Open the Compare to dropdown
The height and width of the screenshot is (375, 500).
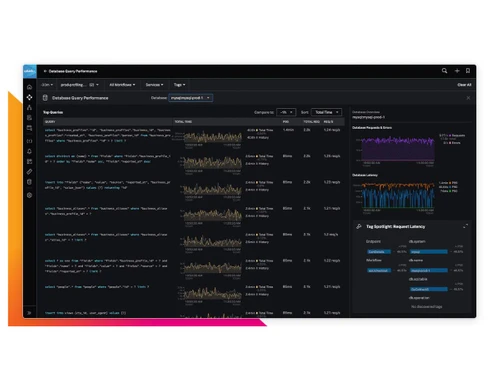pos(286,112)
